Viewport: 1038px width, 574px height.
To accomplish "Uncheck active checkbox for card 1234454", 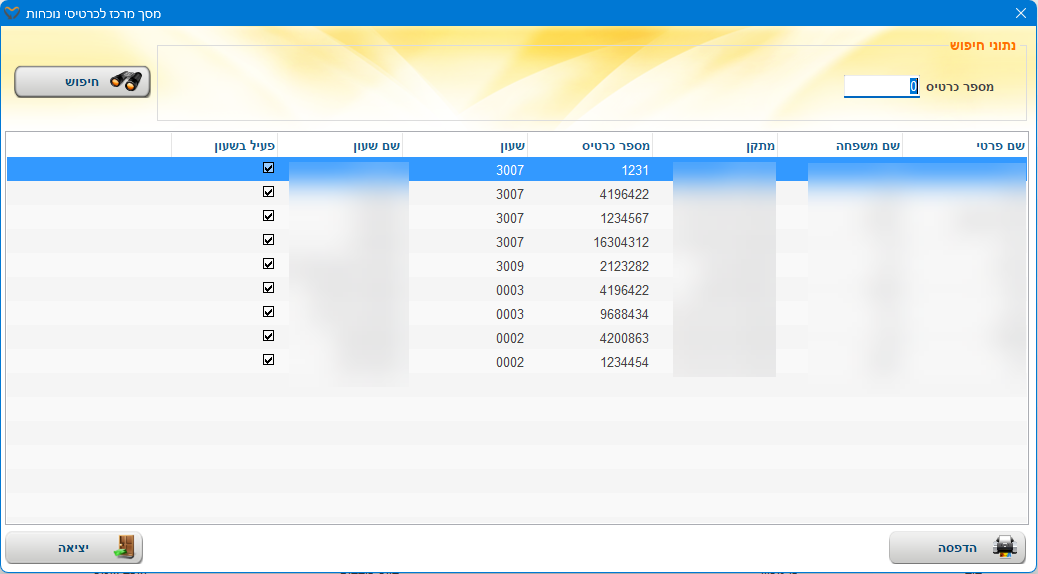I will point(268,361).
